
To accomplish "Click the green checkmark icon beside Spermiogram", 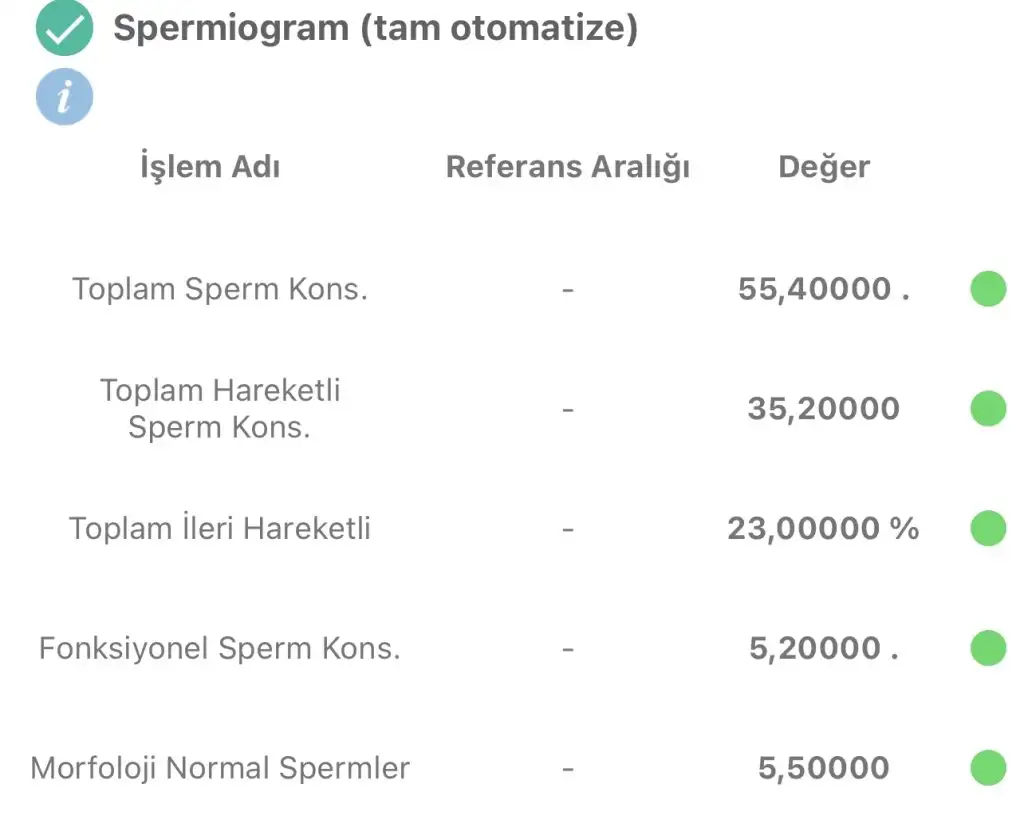I will [x=64, y=29].
